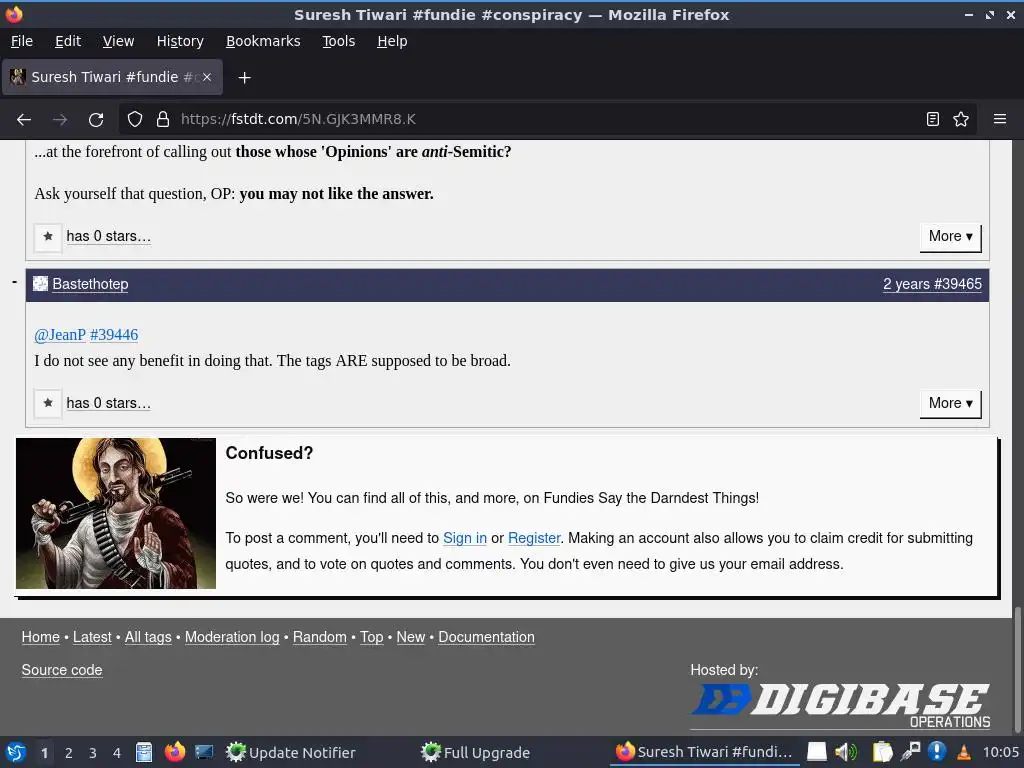Click Bastethotep's avatar icon
This screenshot has height=768, width=1024.
(40, 283)
